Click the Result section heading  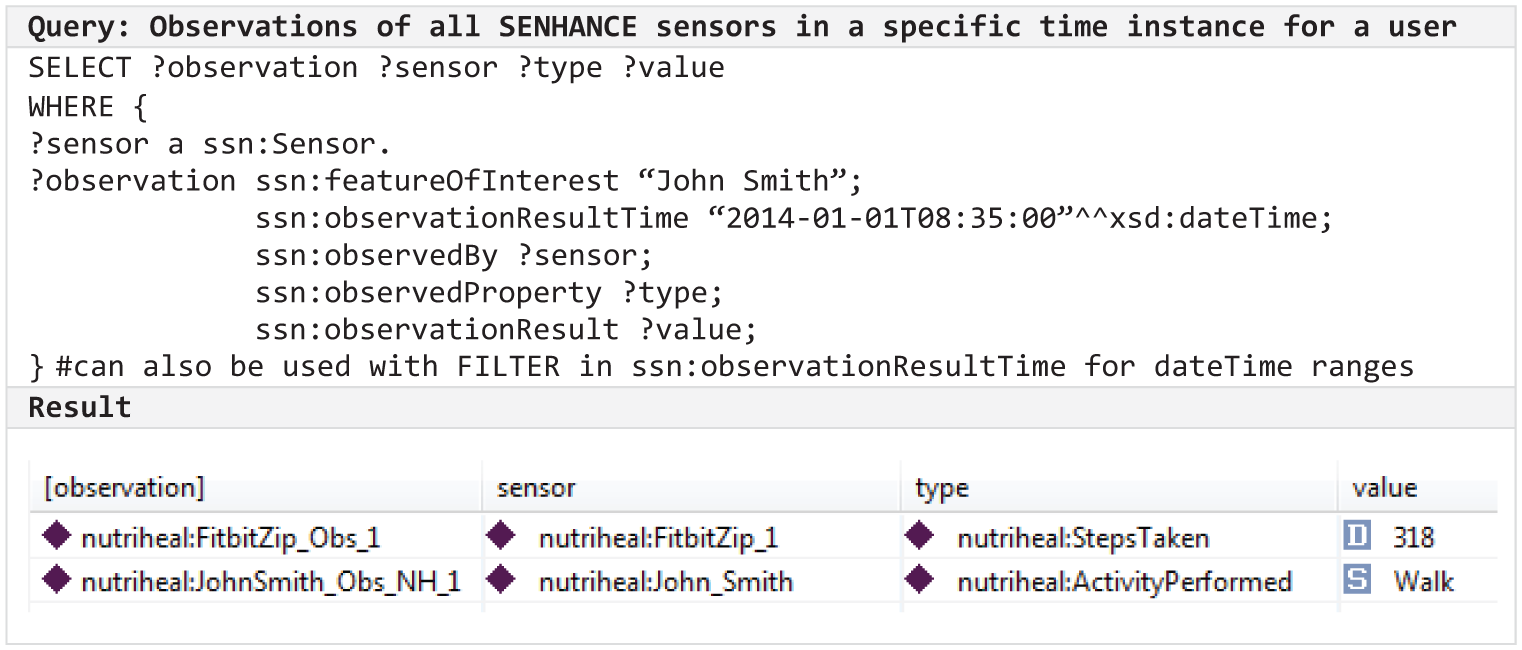click(x=80, y=407)
